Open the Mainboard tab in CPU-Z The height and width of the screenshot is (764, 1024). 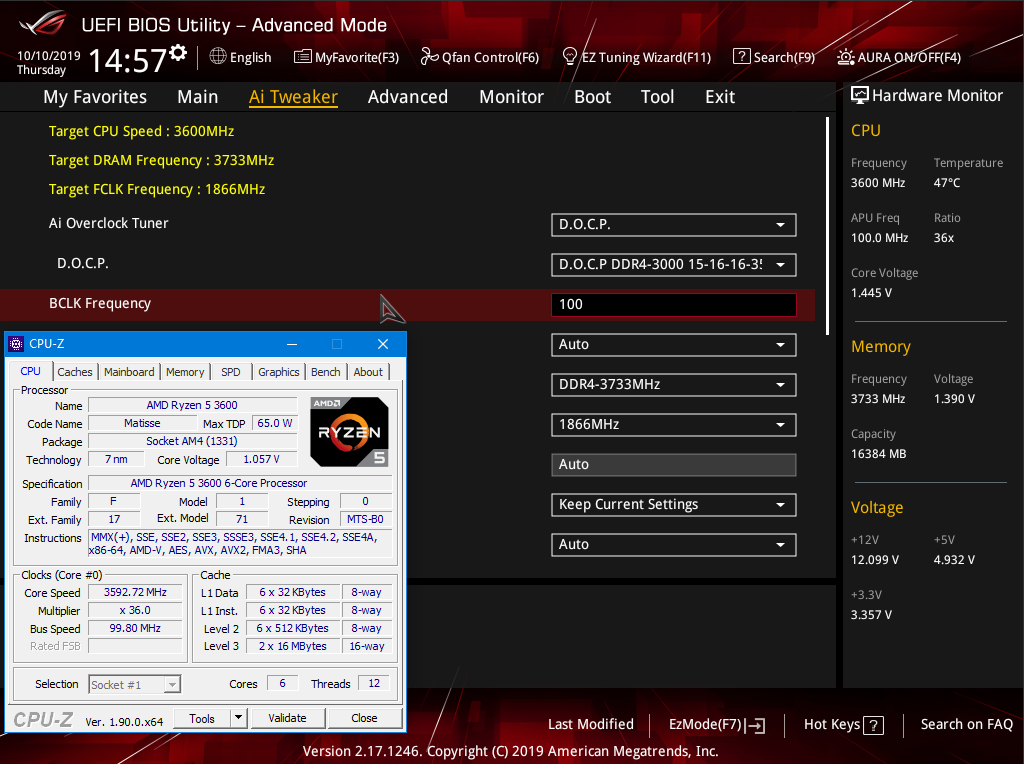point(129,372)
